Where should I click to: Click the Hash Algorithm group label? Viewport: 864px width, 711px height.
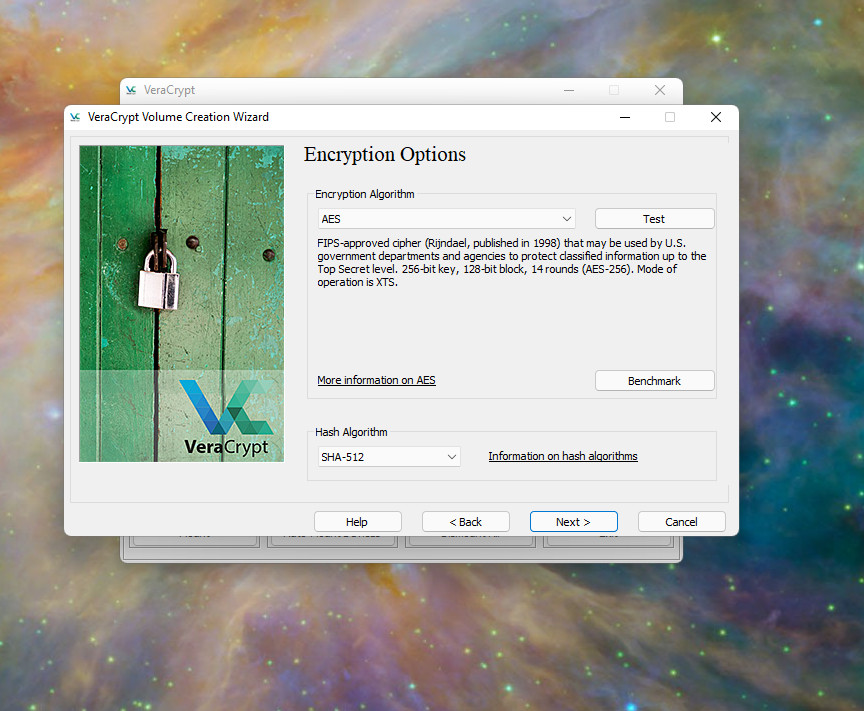(351, 432)
